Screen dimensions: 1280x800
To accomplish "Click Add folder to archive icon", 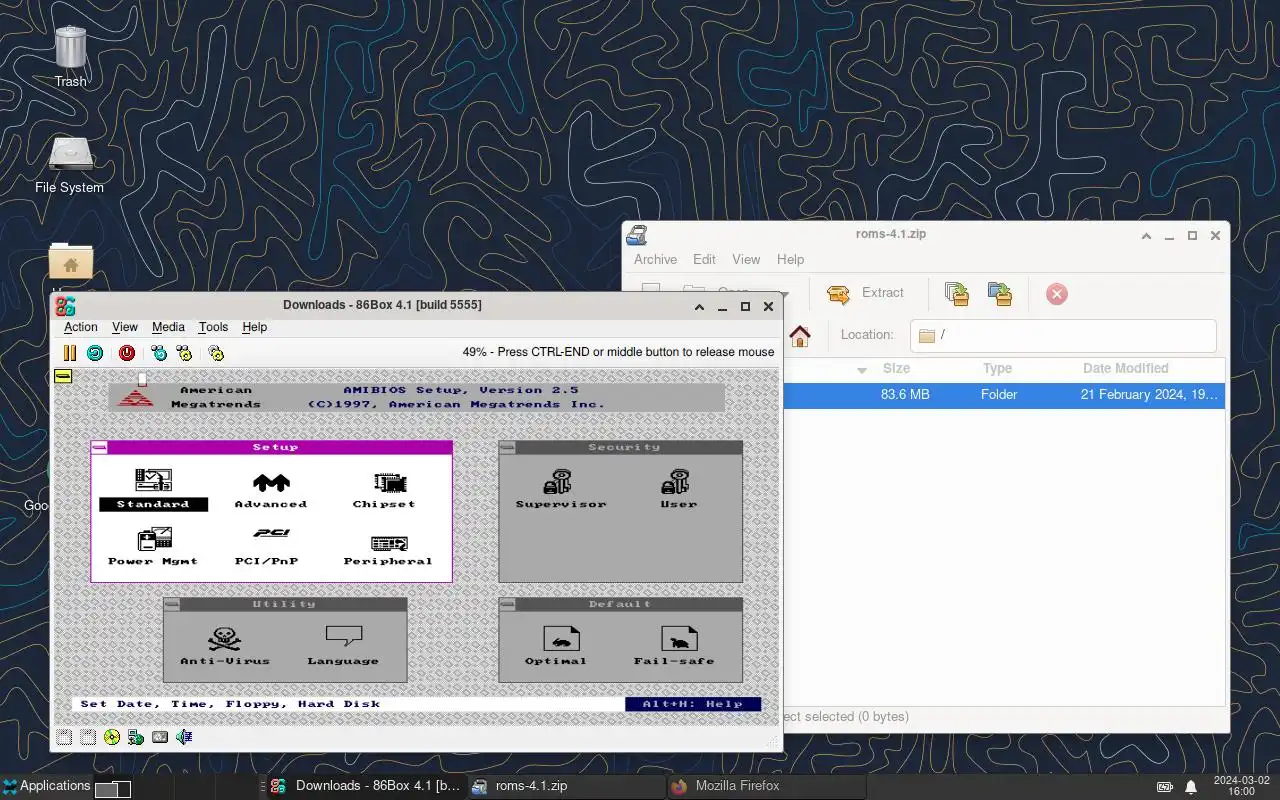I will click(1000, 293).
